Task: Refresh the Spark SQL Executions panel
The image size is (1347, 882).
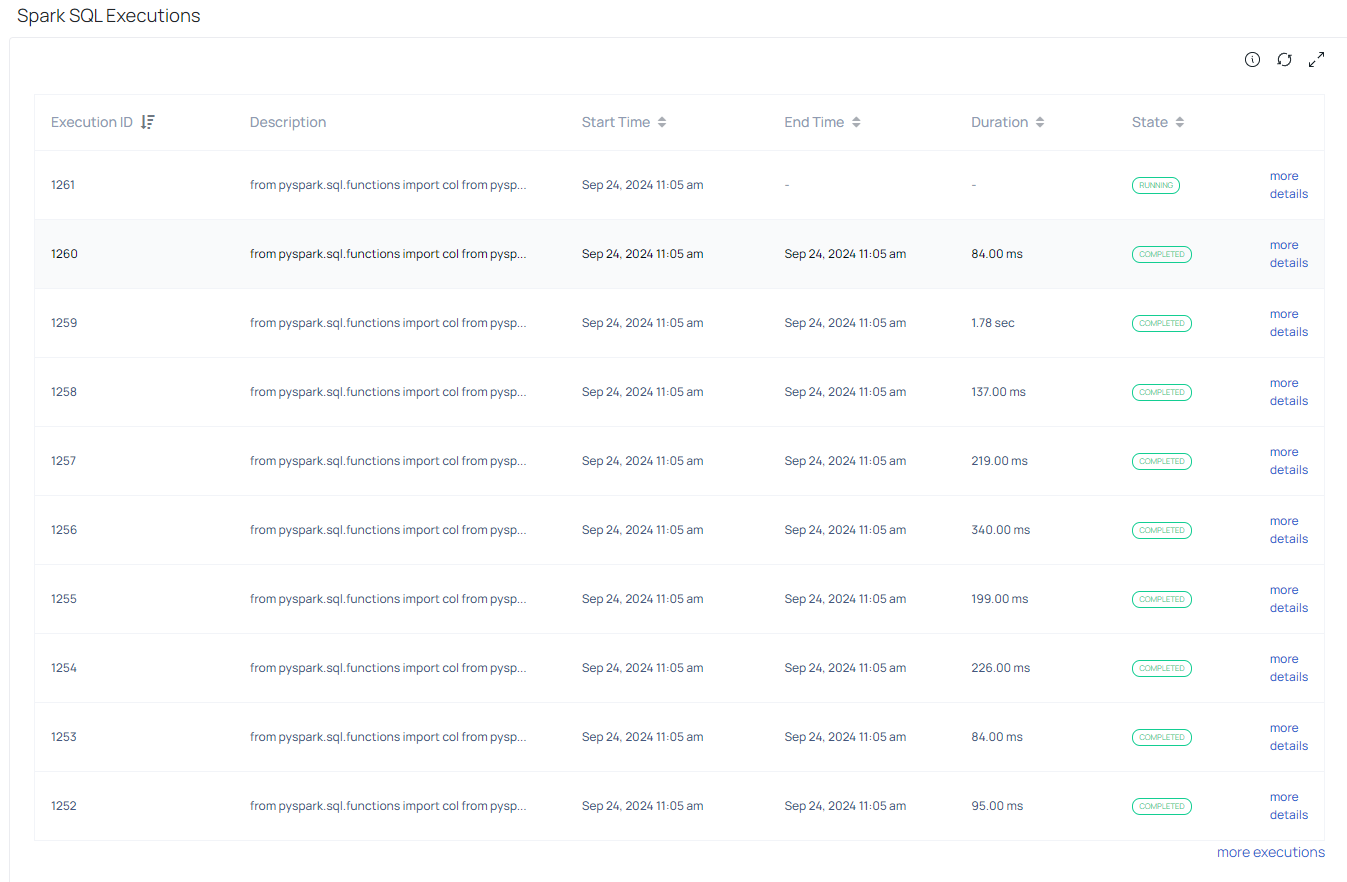Action: point(1284,60)
